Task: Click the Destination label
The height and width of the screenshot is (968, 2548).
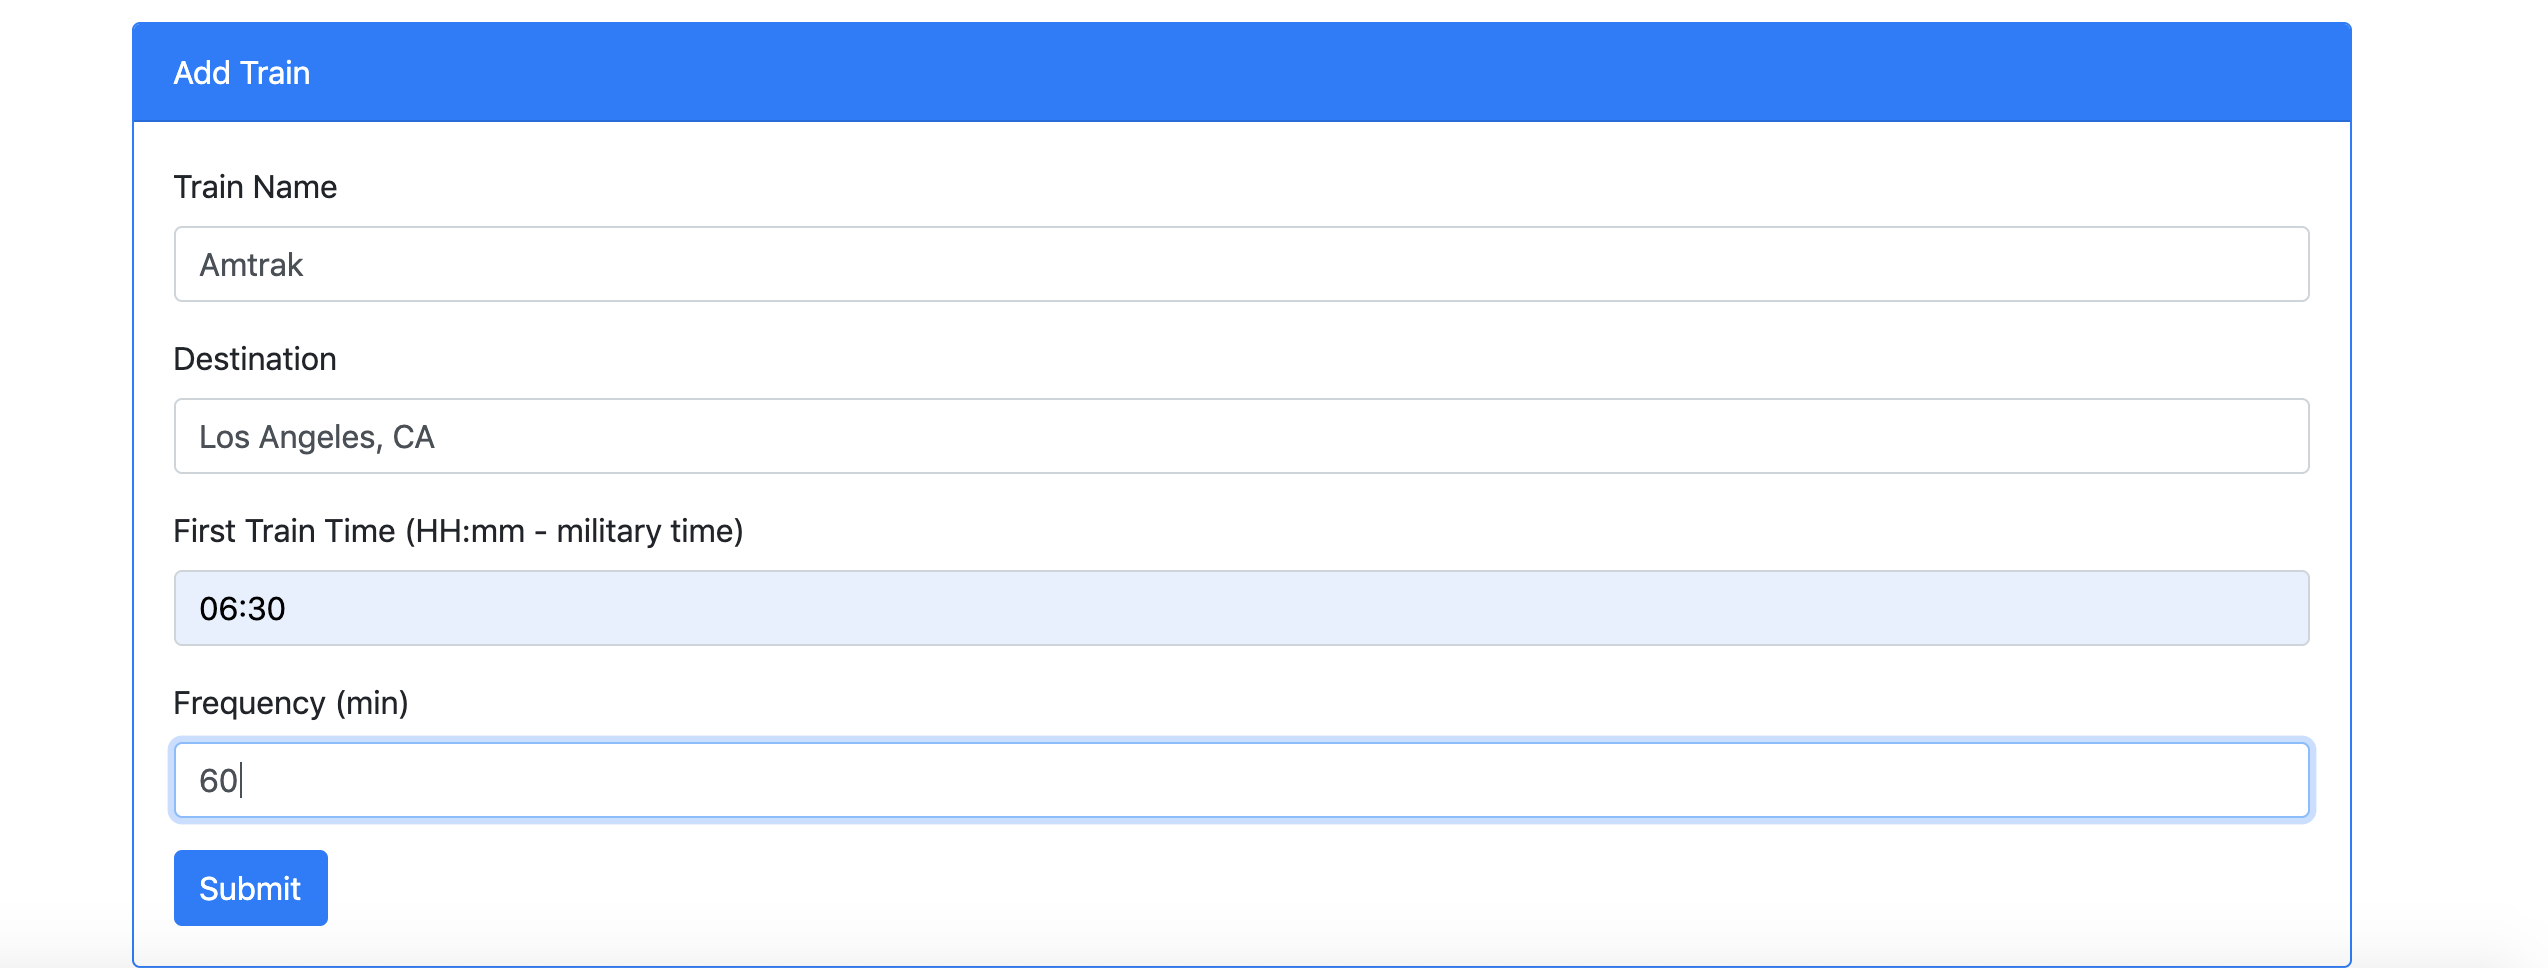Action: pos(255,358)
